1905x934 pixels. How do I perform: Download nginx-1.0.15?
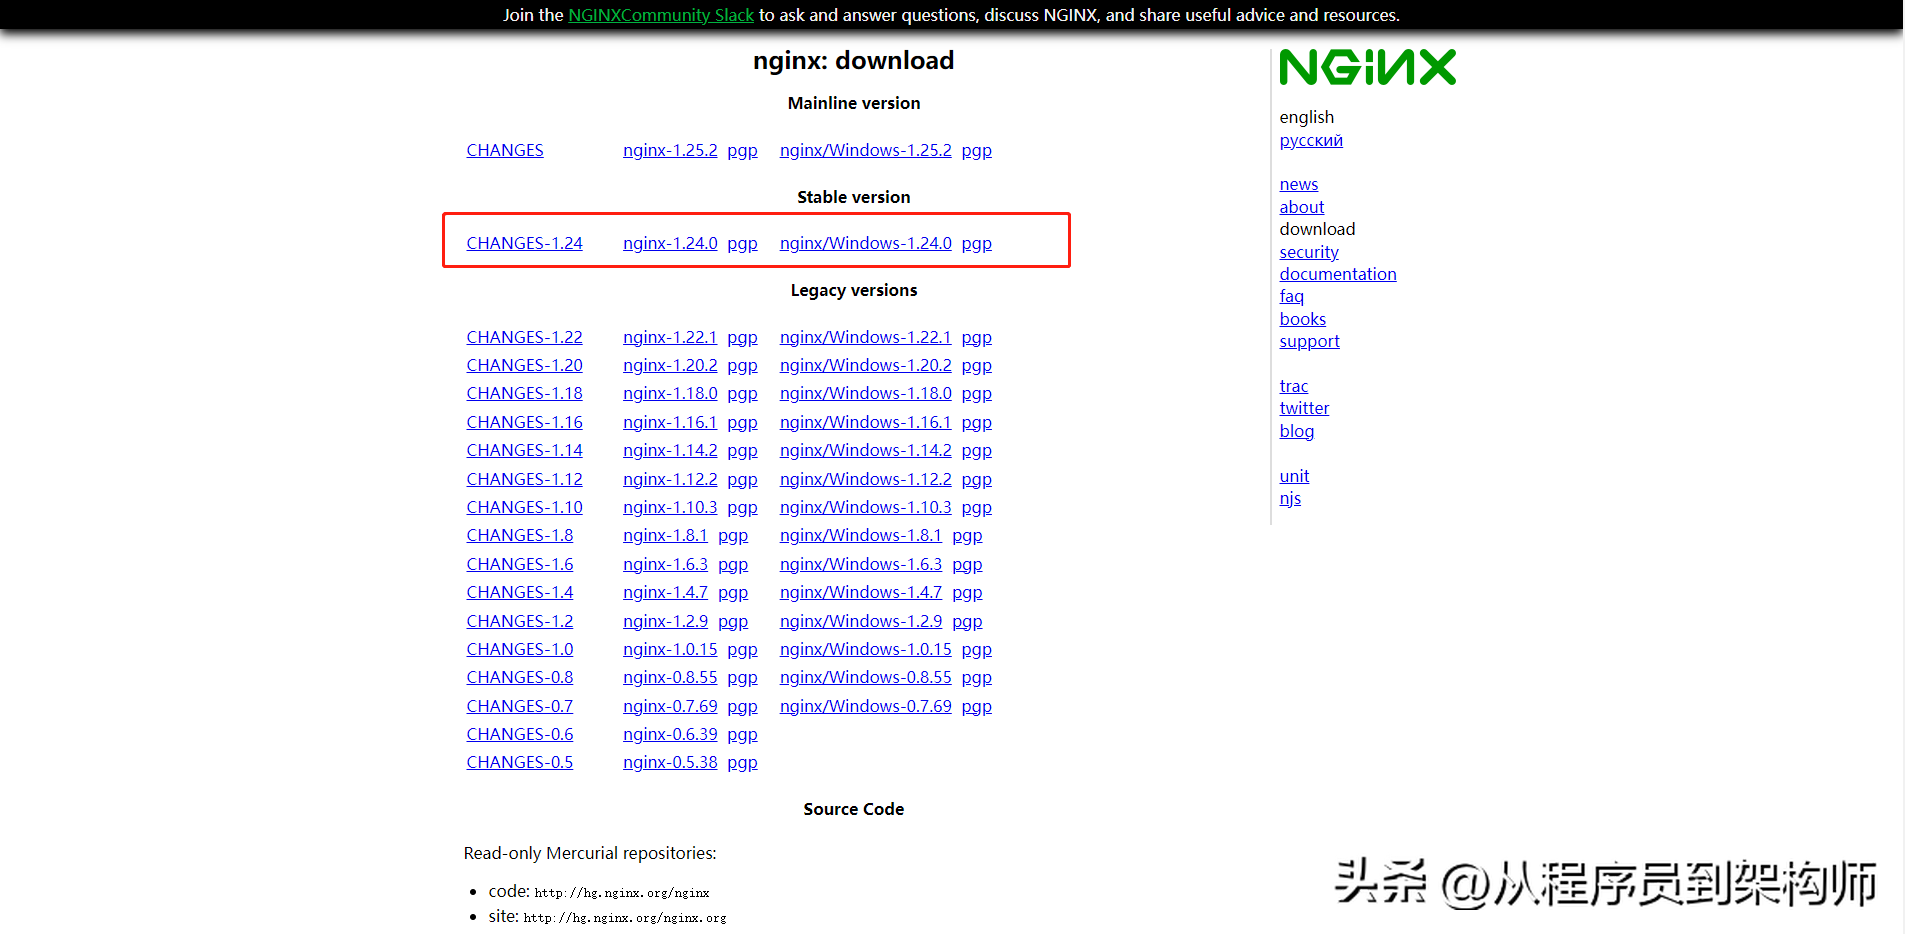[670, 649]
